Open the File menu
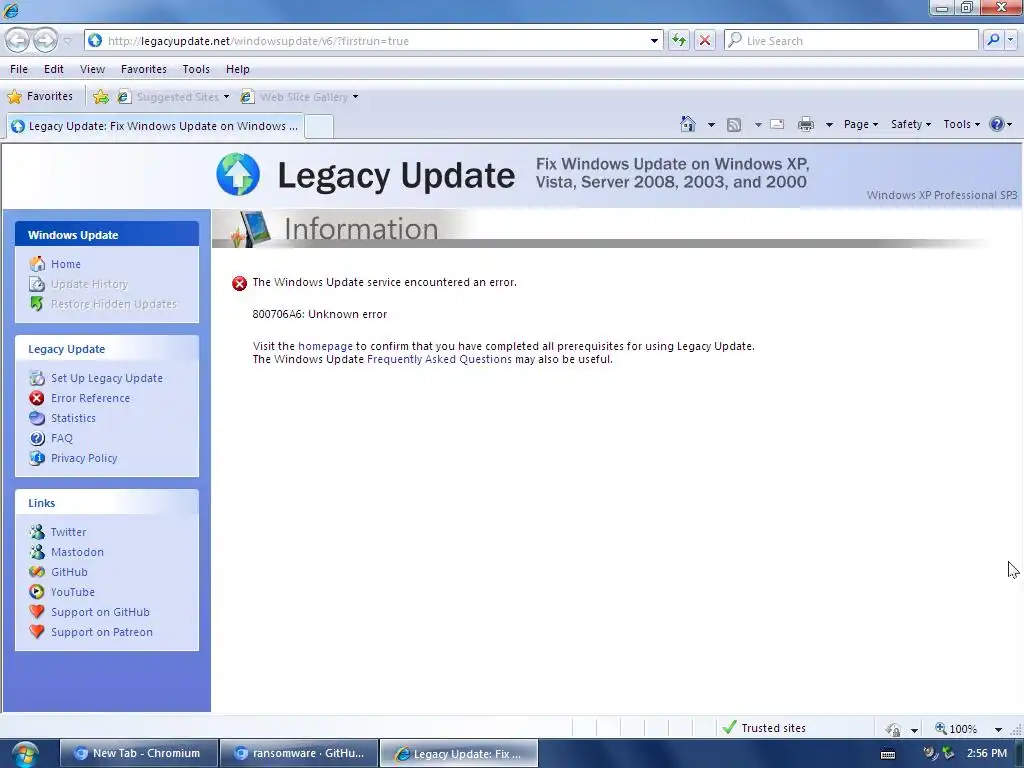The height and width of the screenshot is (768, 1024). click(19, 69)
